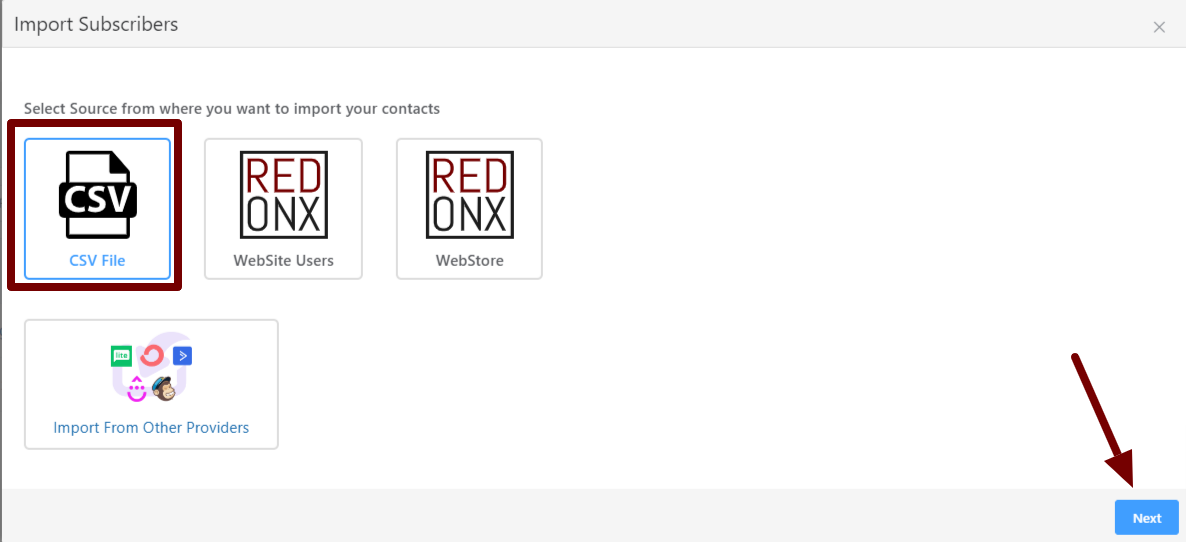This screenshot has width=1186, height=542.
Task: Click the 'Import Subscribers' dialog title
Action: (x=96, y=24)
